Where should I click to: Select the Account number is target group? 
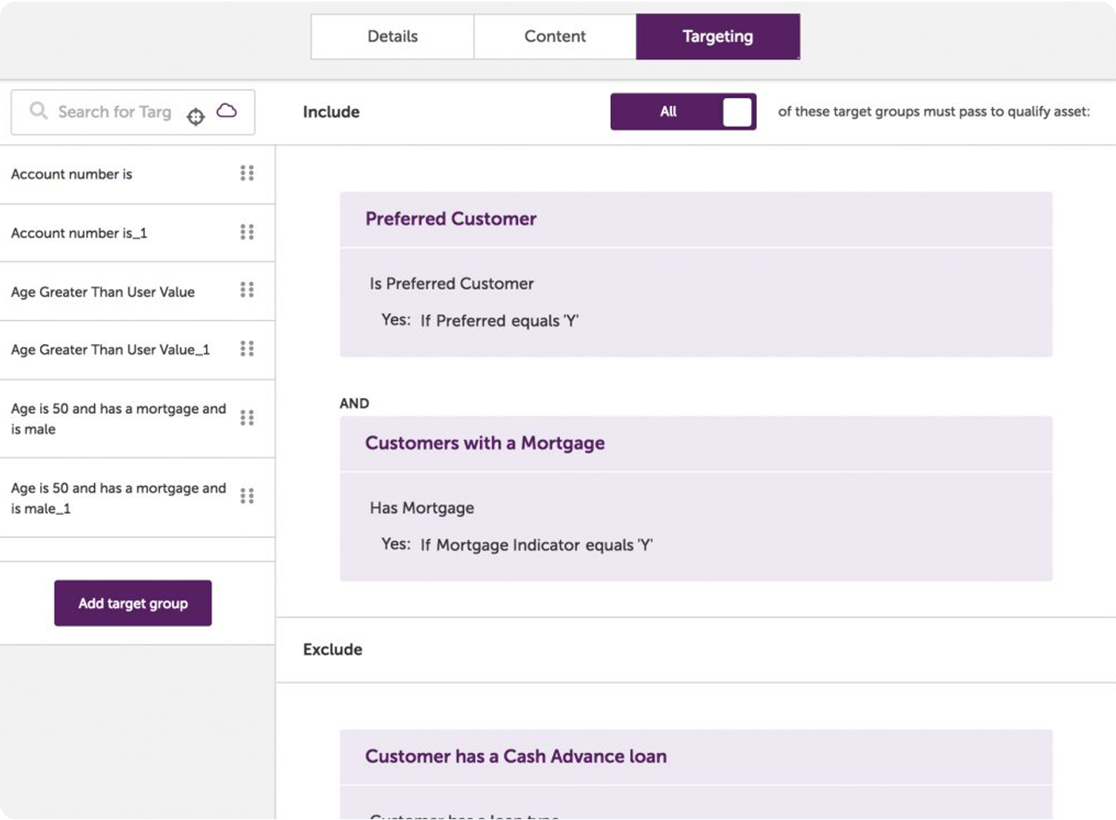[x=75, y=173]
